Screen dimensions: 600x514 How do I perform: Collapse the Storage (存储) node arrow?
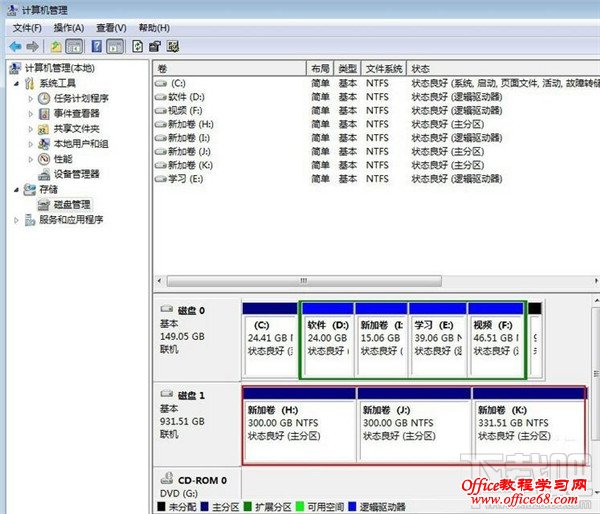tap(16, 189)
